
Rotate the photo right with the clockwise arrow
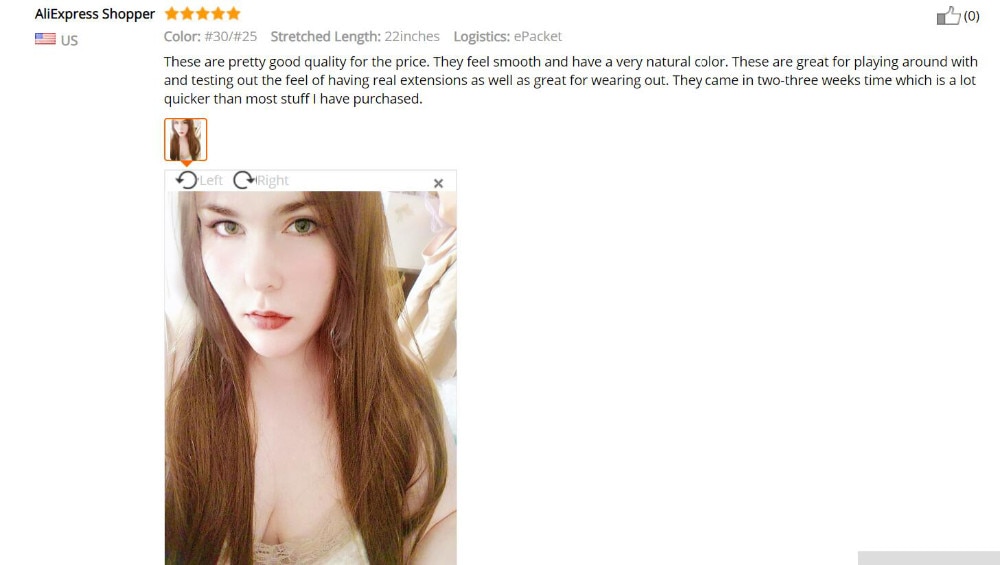[x=244, y=180]
